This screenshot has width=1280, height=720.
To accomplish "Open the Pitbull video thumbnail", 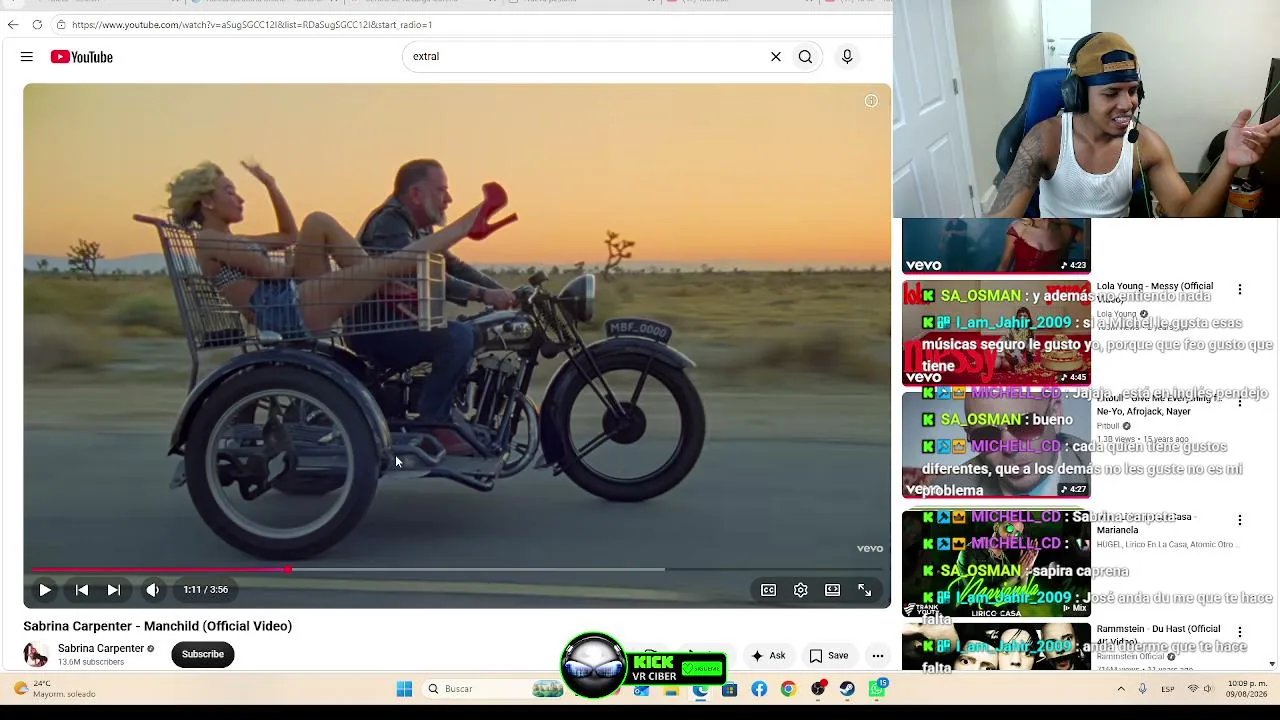I will click(x=996, y=445).
